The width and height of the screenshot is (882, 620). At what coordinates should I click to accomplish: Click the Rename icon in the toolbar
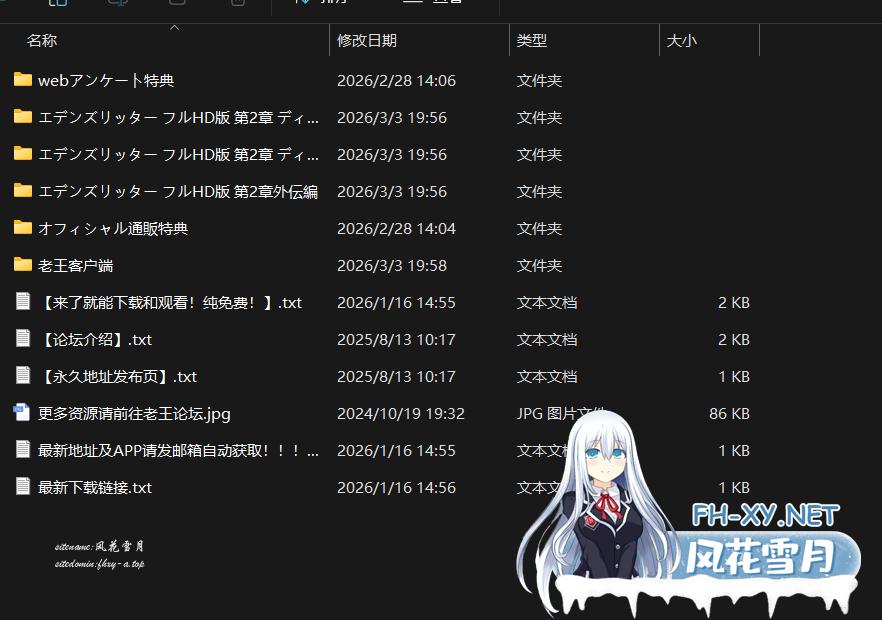[x=177, y=4]
